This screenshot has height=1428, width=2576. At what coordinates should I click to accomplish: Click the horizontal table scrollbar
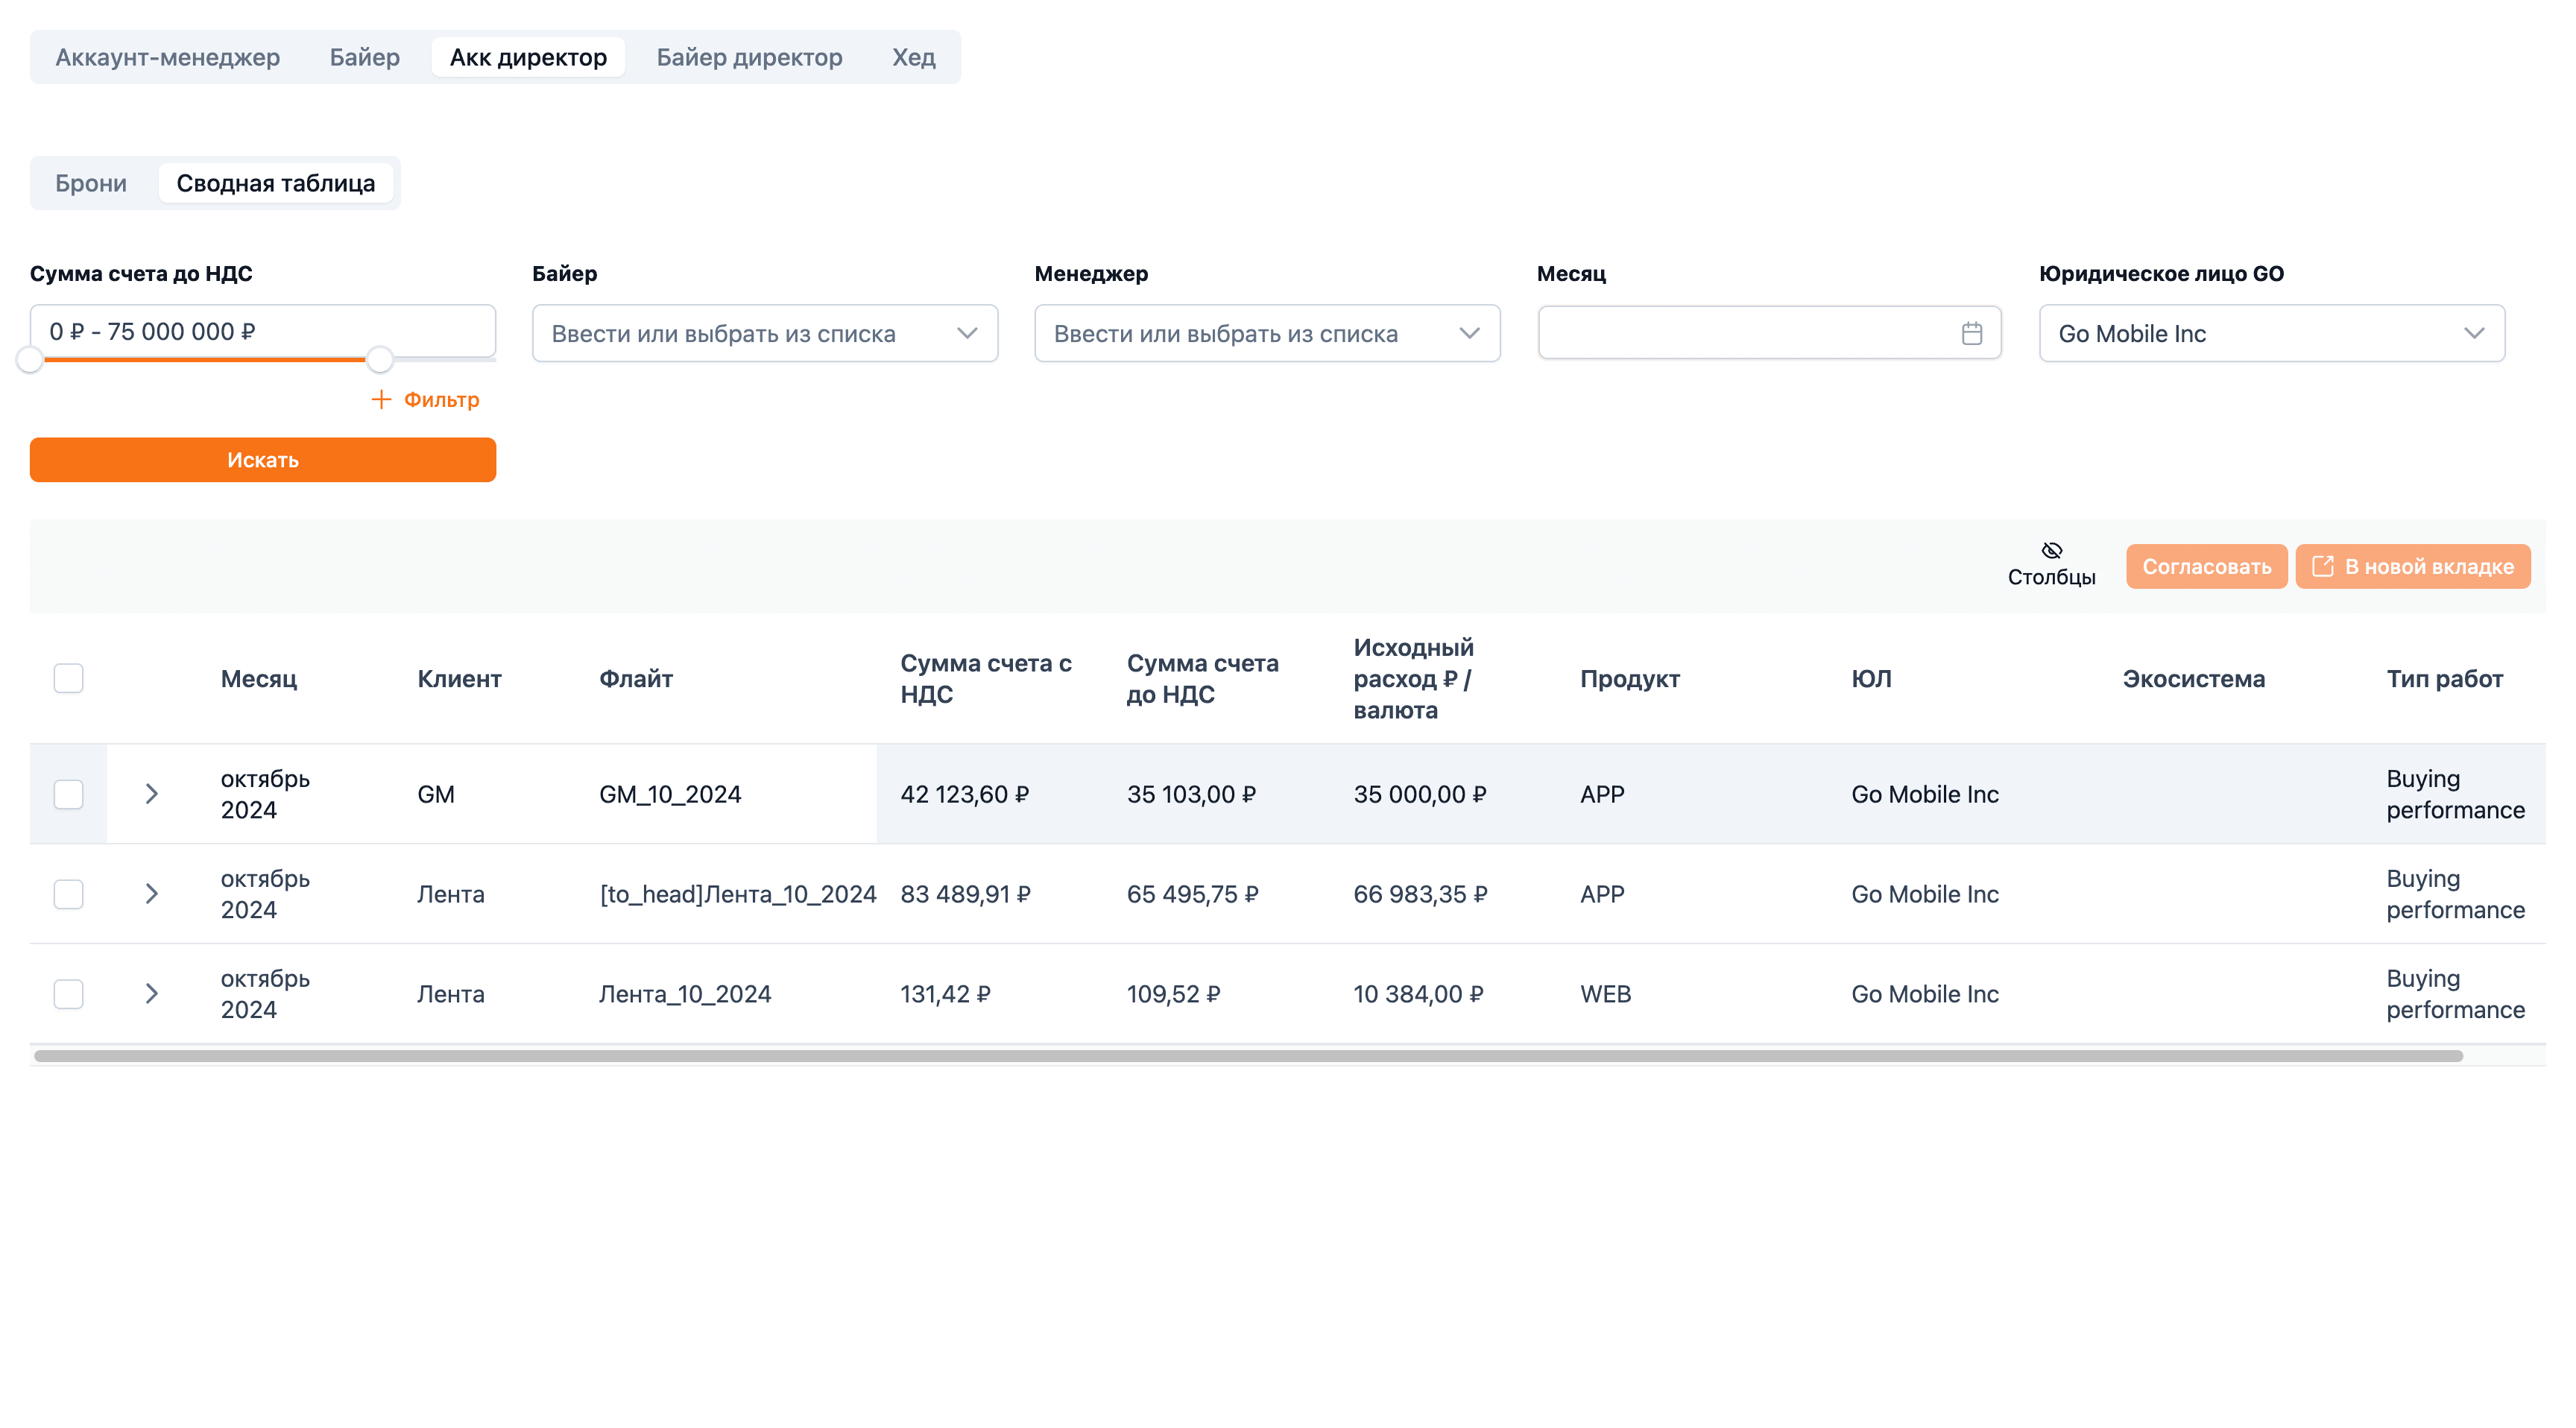pos(1248,1056)
